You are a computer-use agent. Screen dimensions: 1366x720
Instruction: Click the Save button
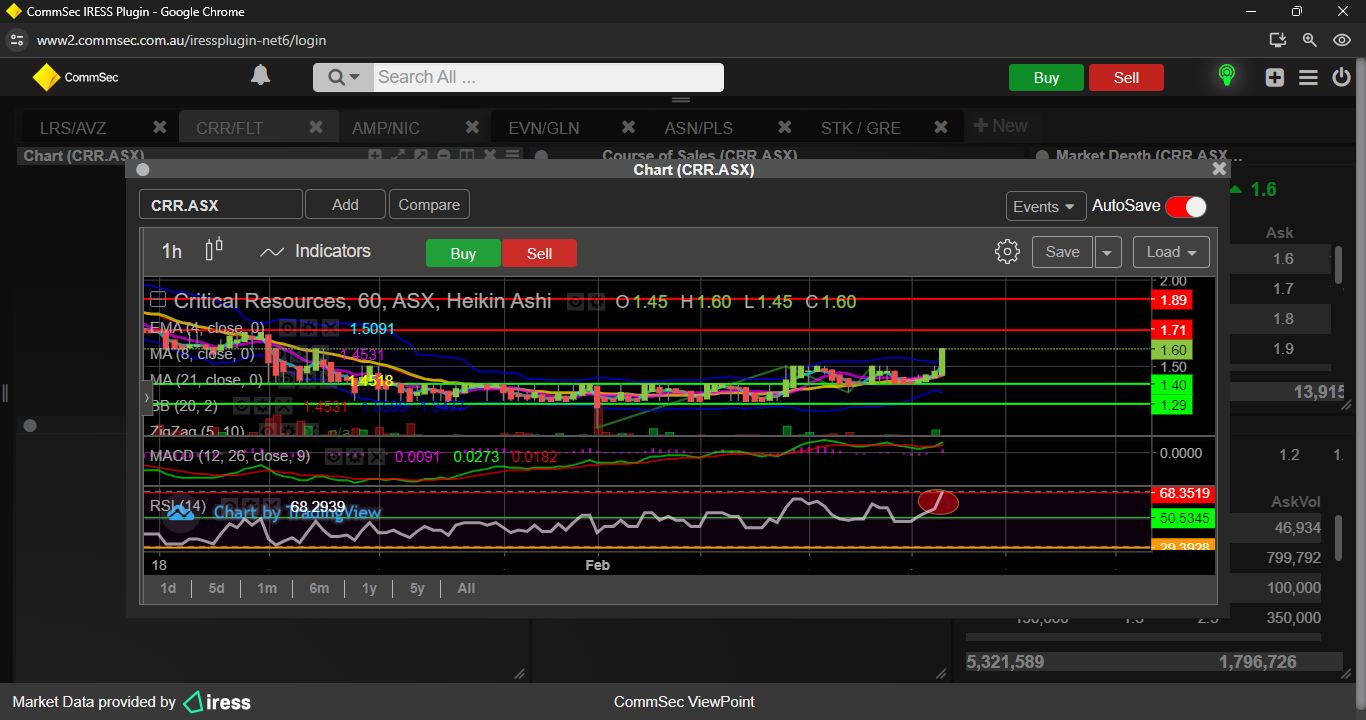pyautogui.click(x=1062, y=252)
